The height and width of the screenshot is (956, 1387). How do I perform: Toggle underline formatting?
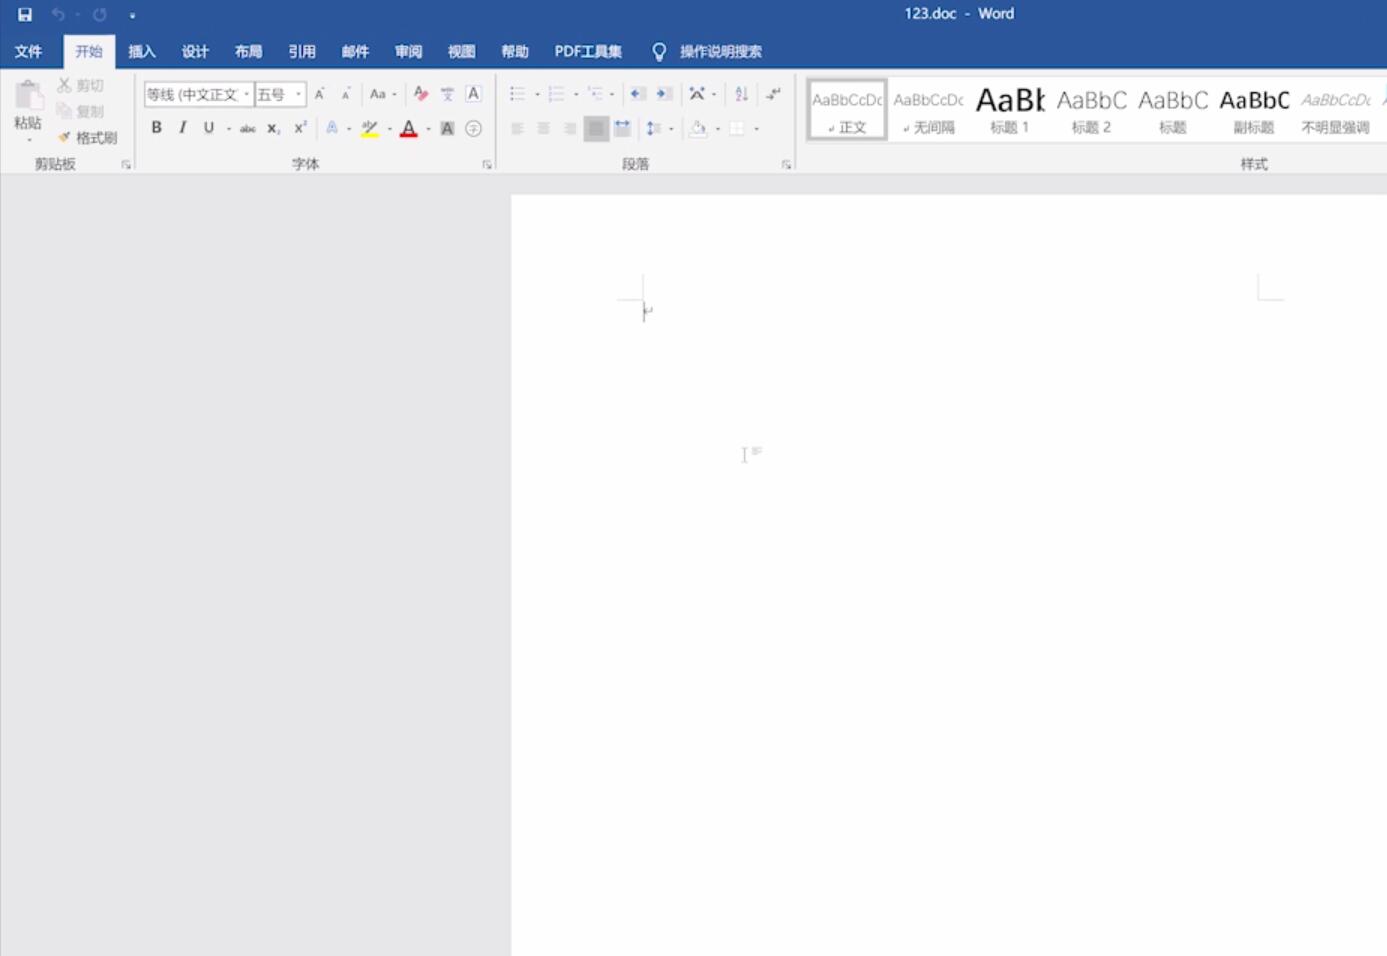(x=208, y=128)
